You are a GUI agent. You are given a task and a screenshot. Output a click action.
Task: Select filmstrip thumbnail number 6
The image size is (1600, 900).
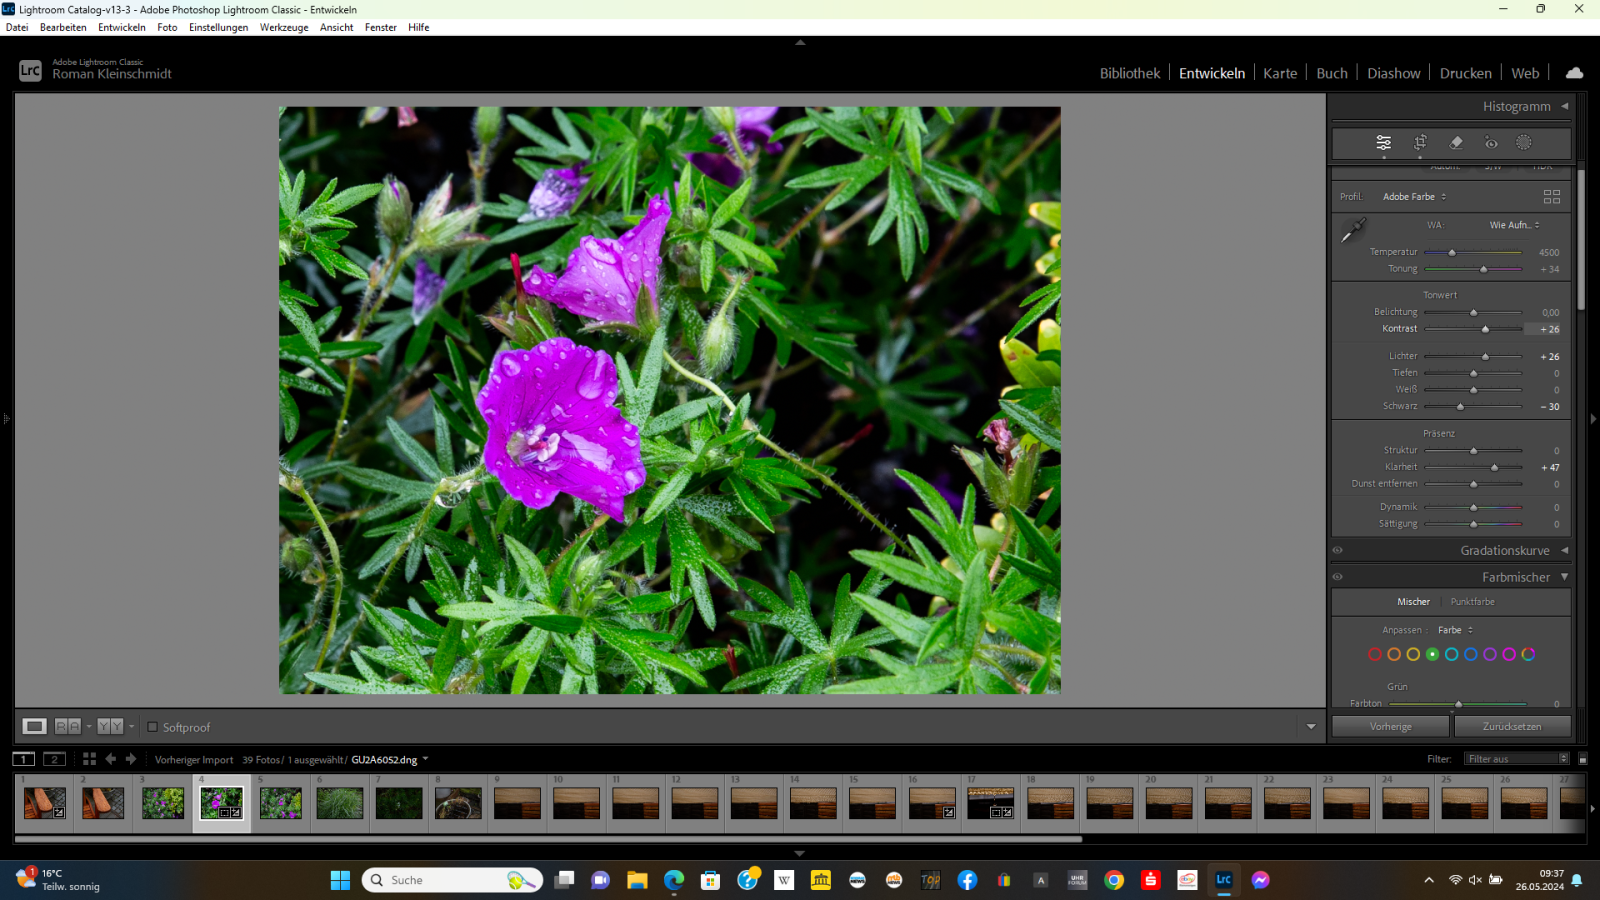click(x=340, y=803)
